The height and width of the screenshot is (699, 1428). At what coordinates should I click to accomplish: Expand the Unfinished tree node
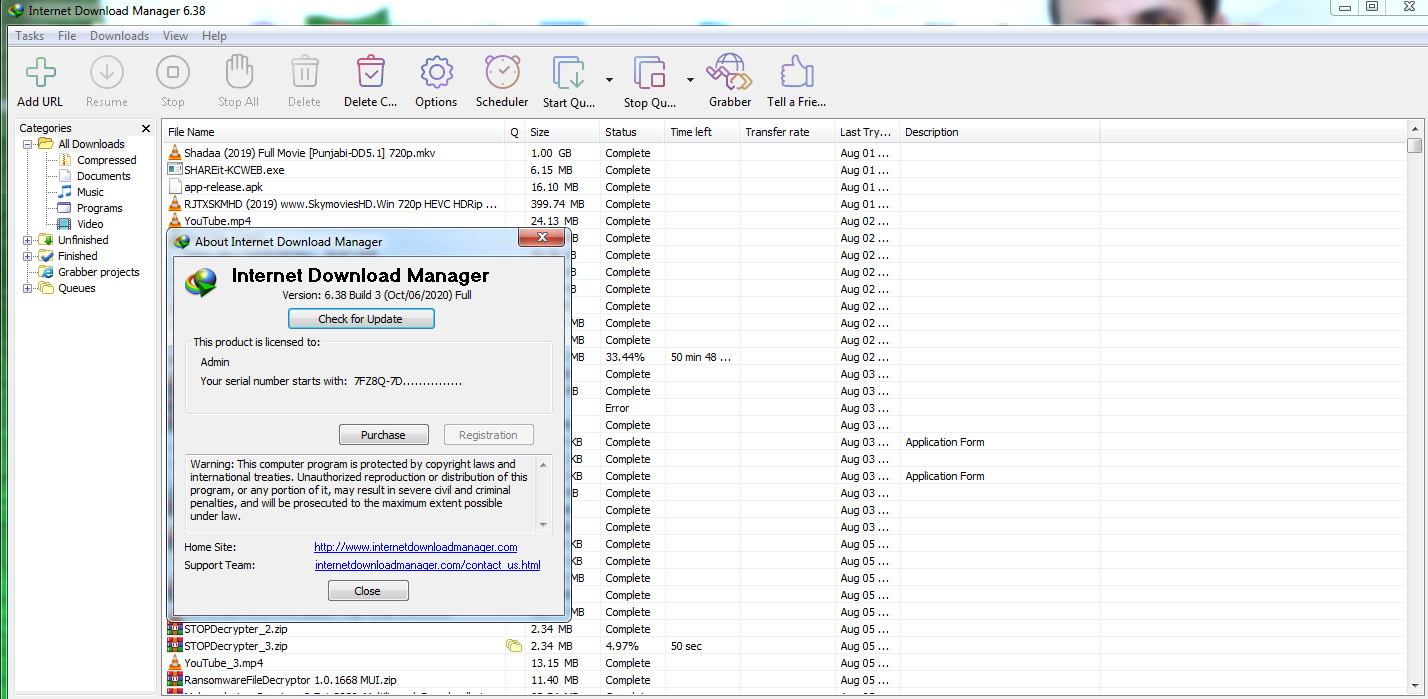tap(28, 240)
